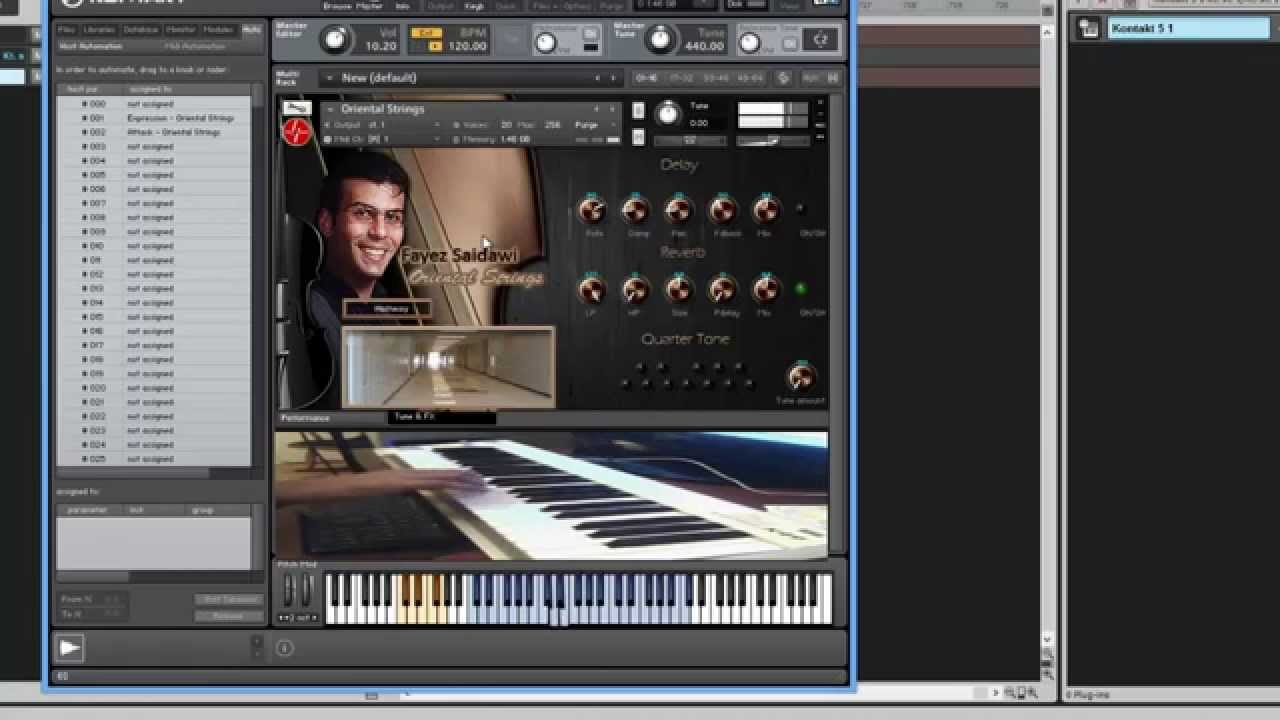The image size is (1280, 720).
Task: Switch to the Monitor browser tab
Action: 180,30
